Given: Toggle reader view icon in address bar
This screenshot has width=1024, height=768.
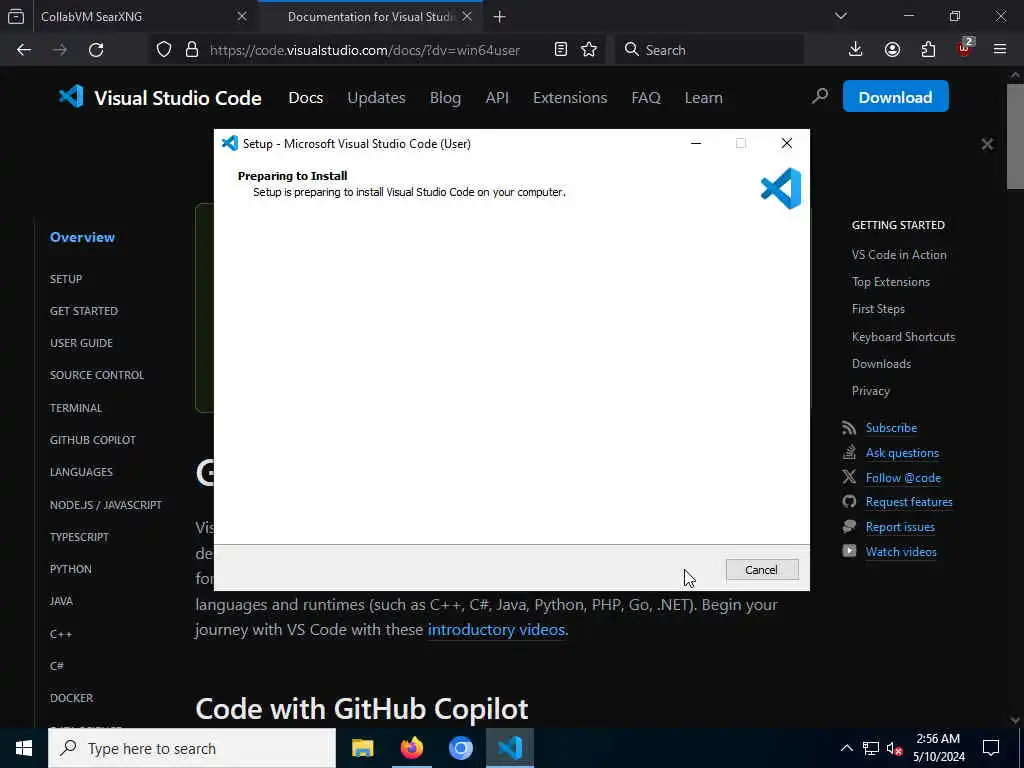Looking at the screenshot, I should pyautogui.click(x=560, y=50).
